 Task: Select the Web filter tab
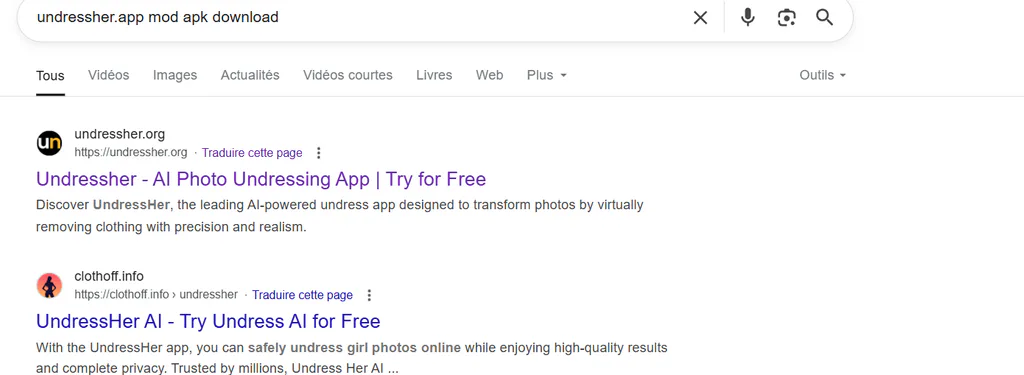(x=489, y=75)
